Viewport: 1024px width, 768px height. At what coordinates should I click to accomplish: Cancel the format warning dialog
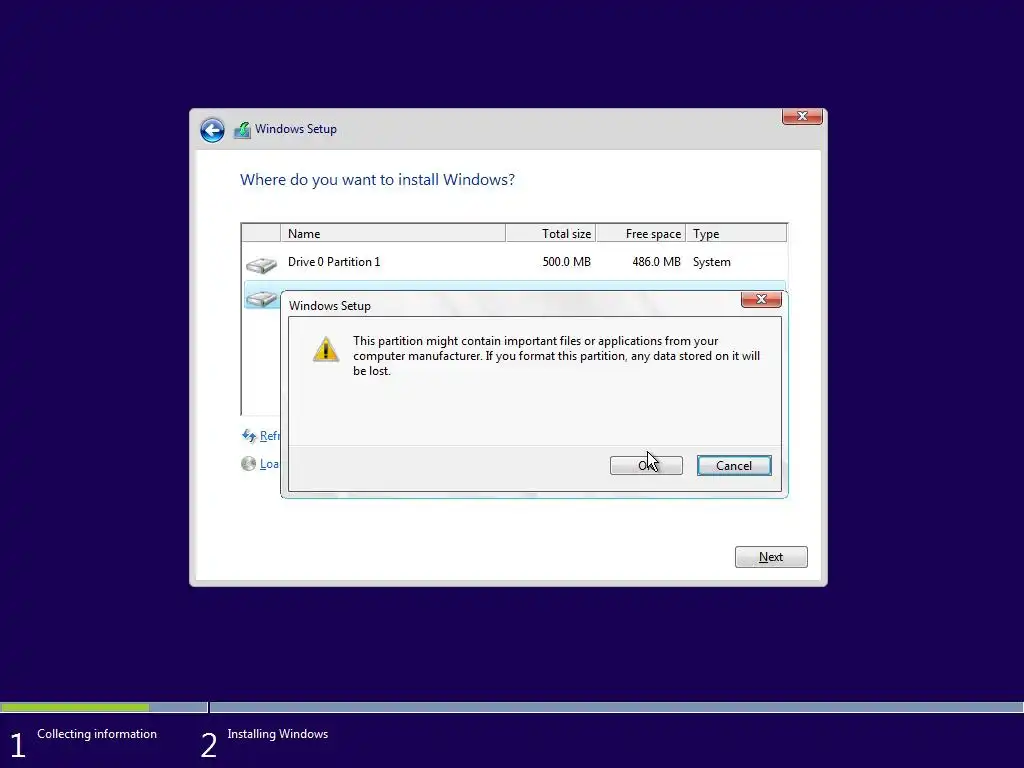pos(734,465)
